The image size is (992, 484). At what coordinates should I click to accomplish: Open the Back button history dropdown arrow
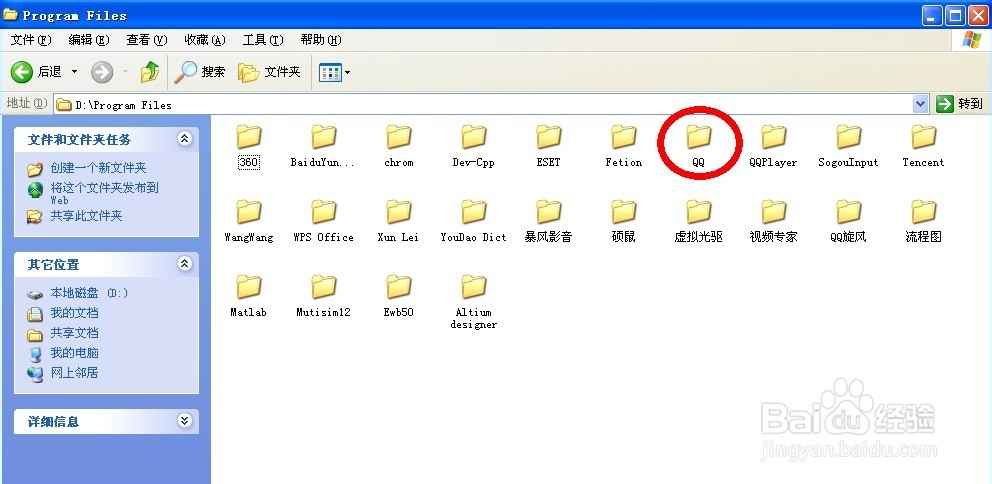click(74, 72)
